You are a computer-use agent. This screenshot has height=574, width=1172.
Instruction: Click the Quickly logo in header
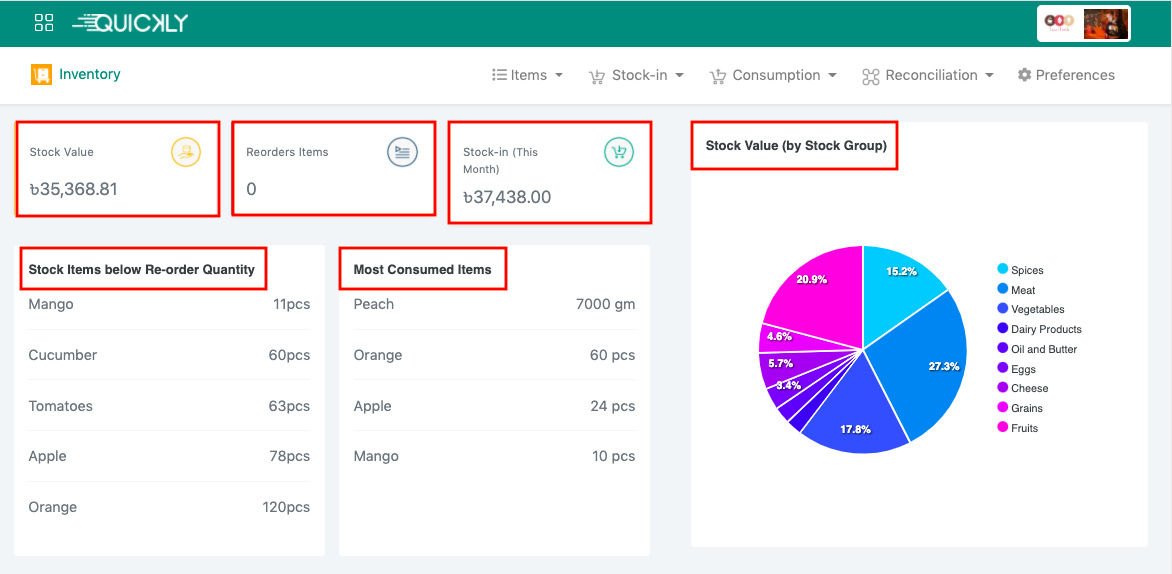[x=130, y=23]
